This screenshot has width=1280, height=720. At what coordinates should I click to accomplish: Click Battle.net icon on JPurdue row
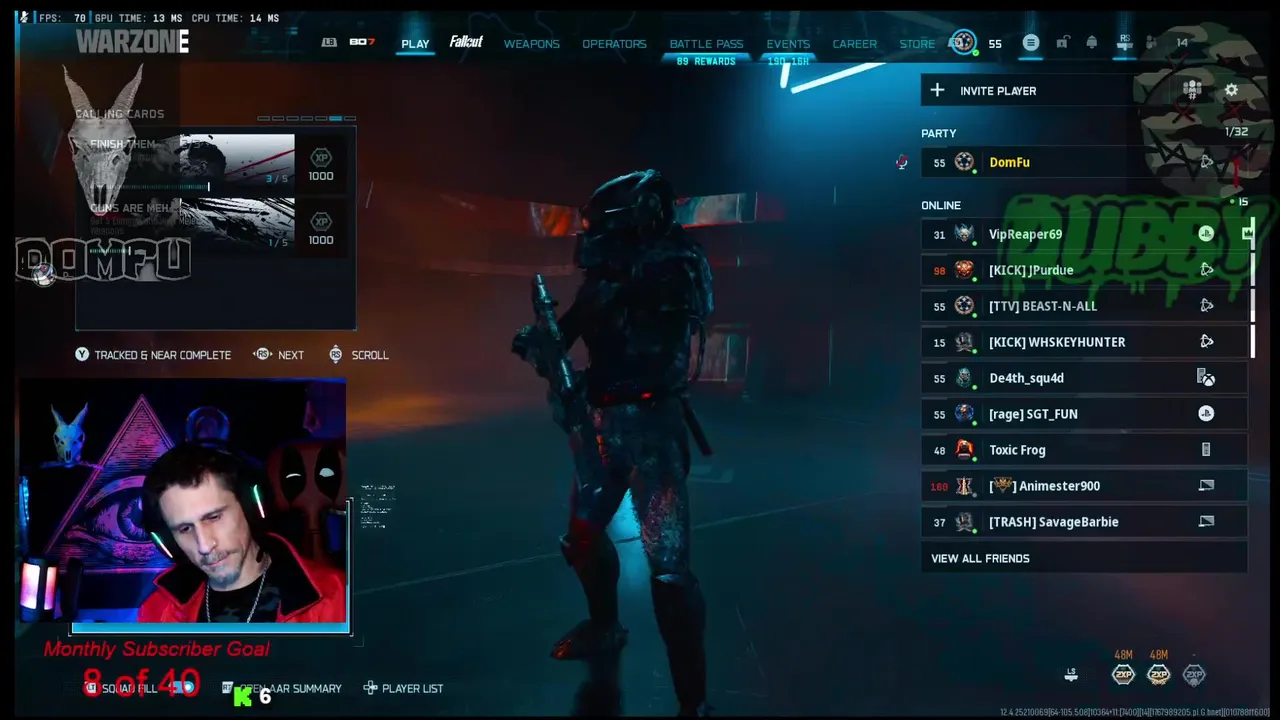[1206, 270]
